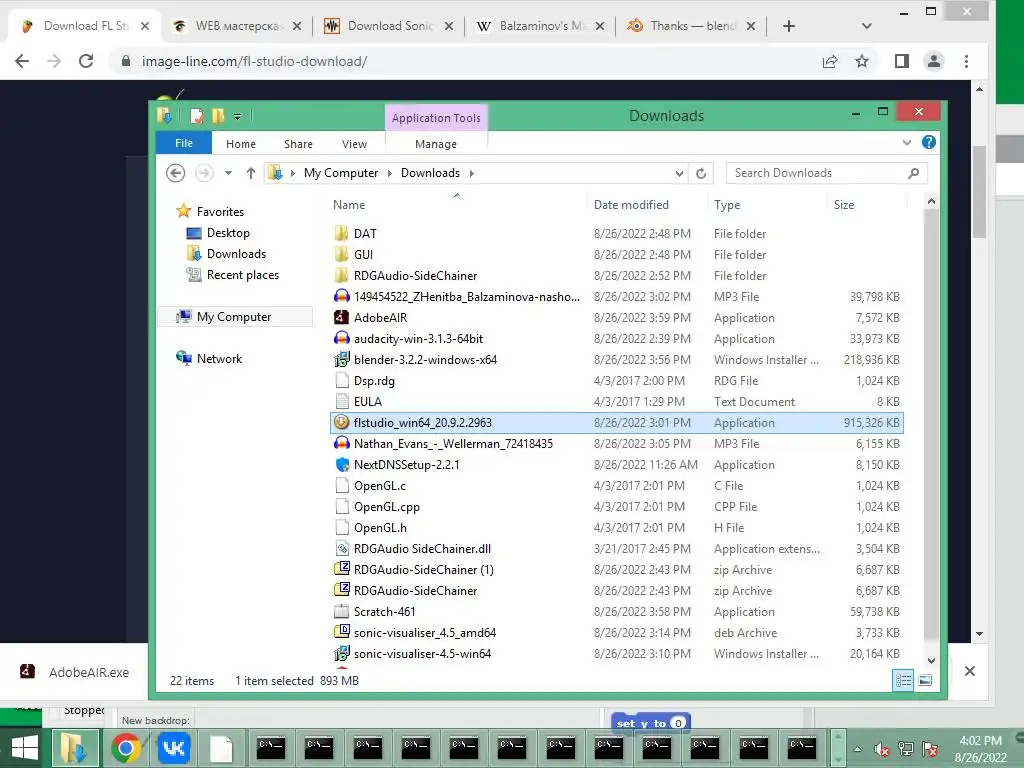This screenshot has width=1024, height=768.
Task: Select the Nathan_Evans Wellerman MP3 icon
Action: coord(341,443)
